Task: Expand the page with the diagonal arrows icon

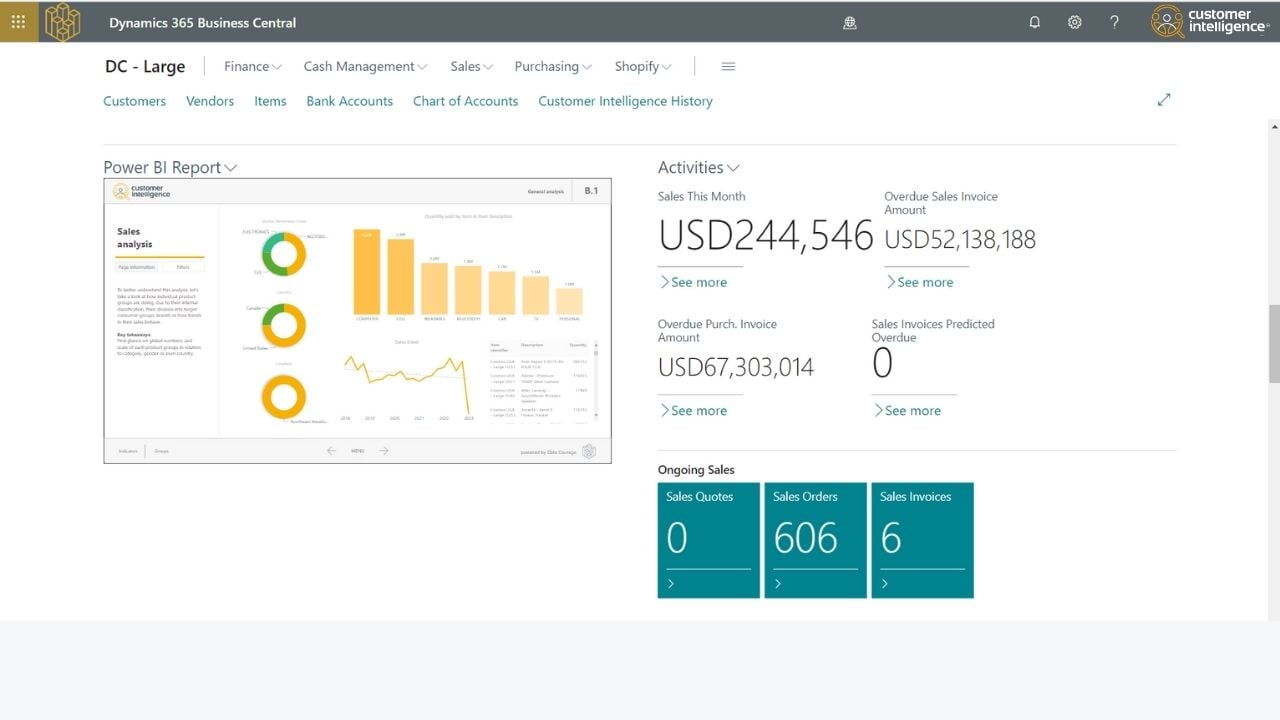Action: point(1164,100)
